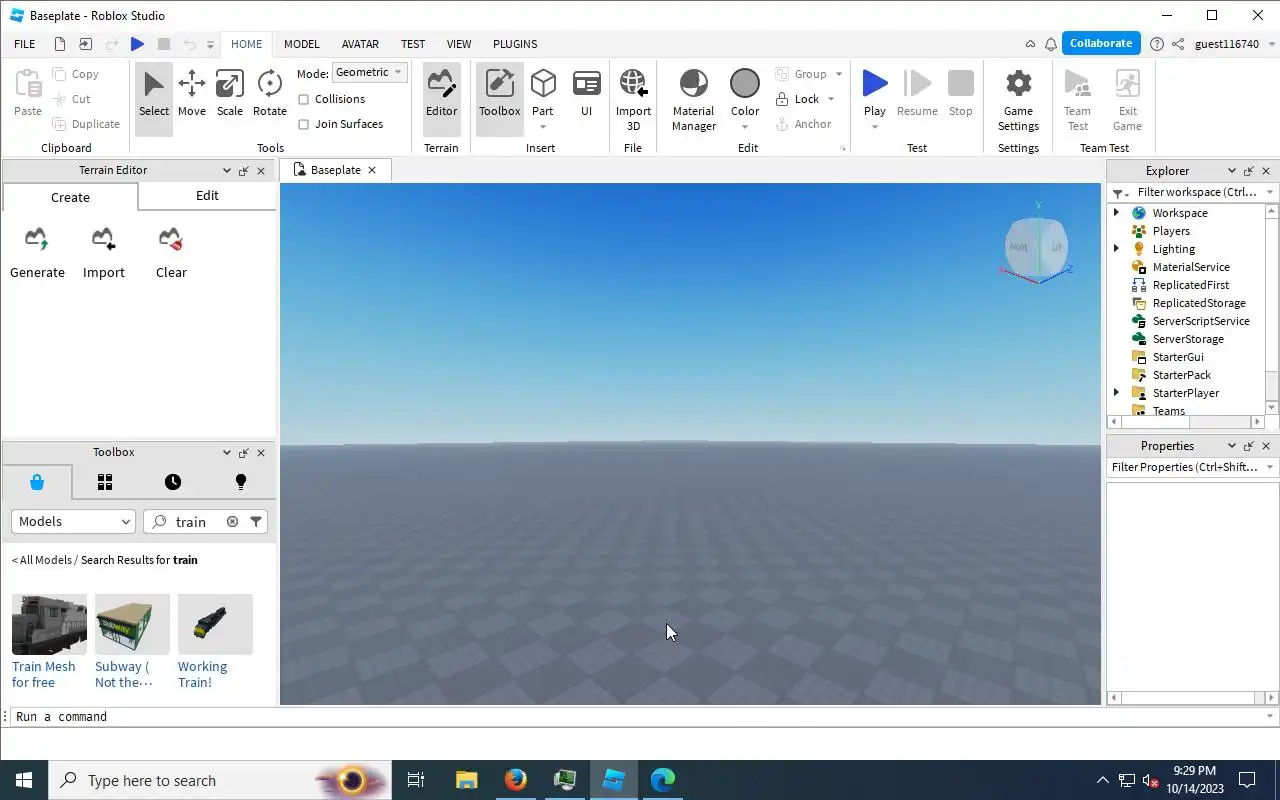Open Microsoft Edge from the taskbar
This screenshot has width=1280, height=800.
(663, 780)
